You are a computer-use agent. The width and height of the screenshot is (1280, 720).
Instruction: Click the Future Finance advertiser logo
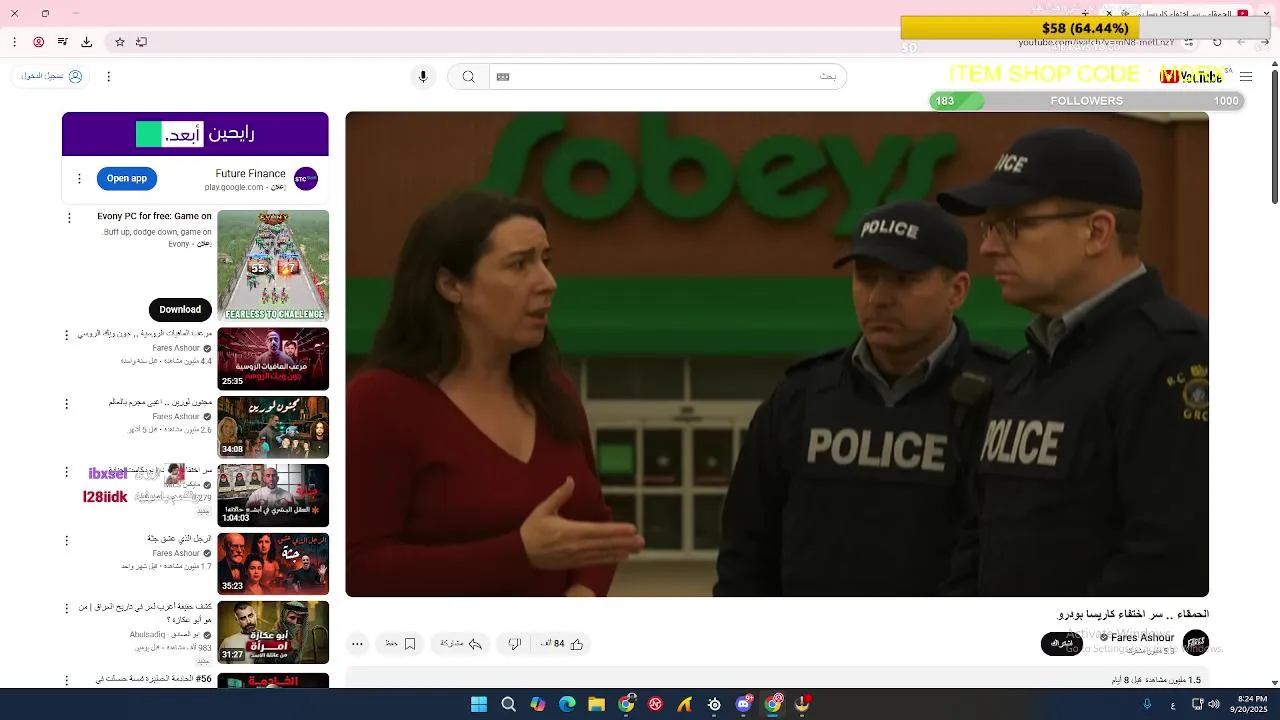[x=306, y=179]
